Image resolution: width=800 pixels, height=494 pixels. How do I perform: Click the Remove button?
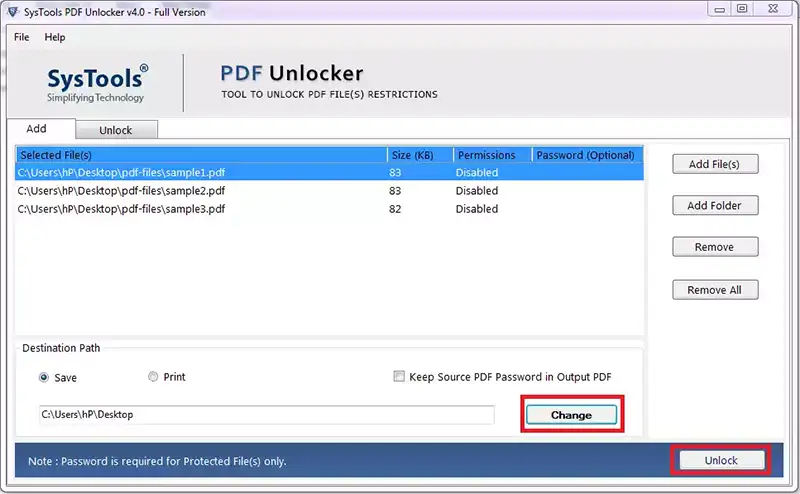point(715,247)
